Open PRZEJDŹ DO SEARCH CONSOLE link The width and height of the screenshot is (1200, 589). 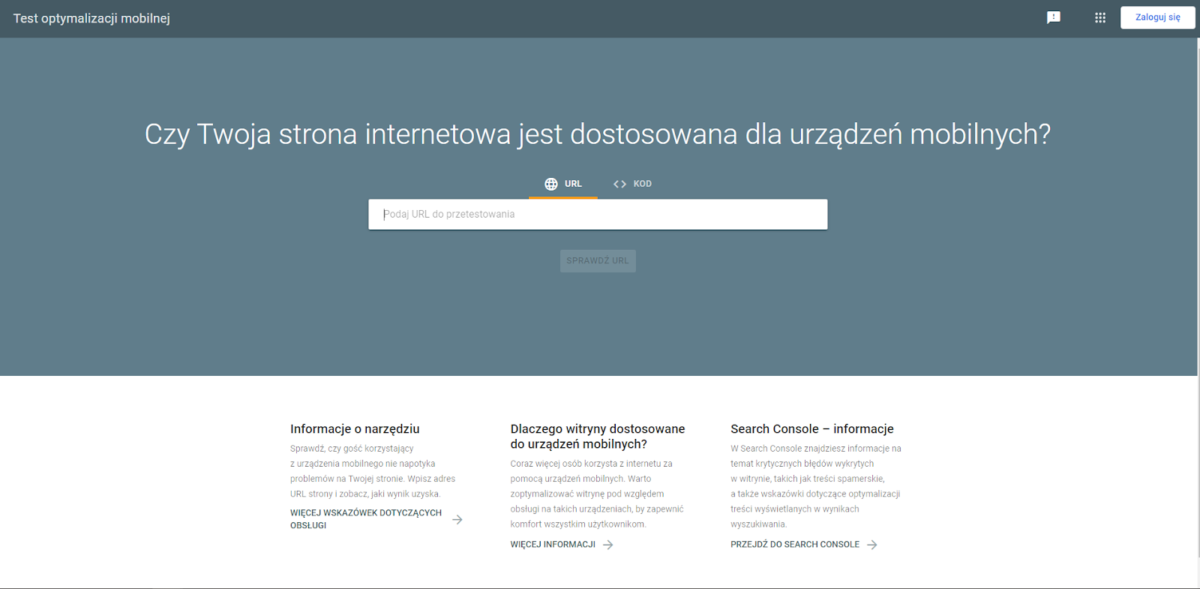(795, 545)
